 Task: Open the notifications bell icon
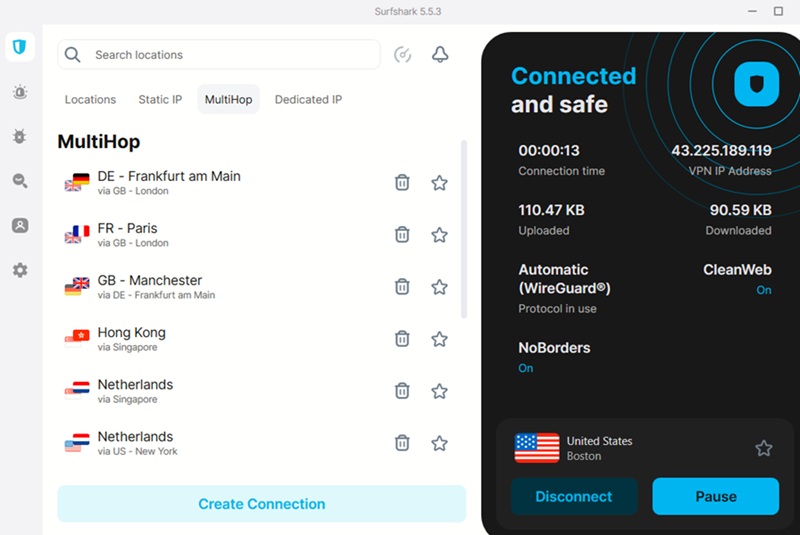(x=440, y=55)
